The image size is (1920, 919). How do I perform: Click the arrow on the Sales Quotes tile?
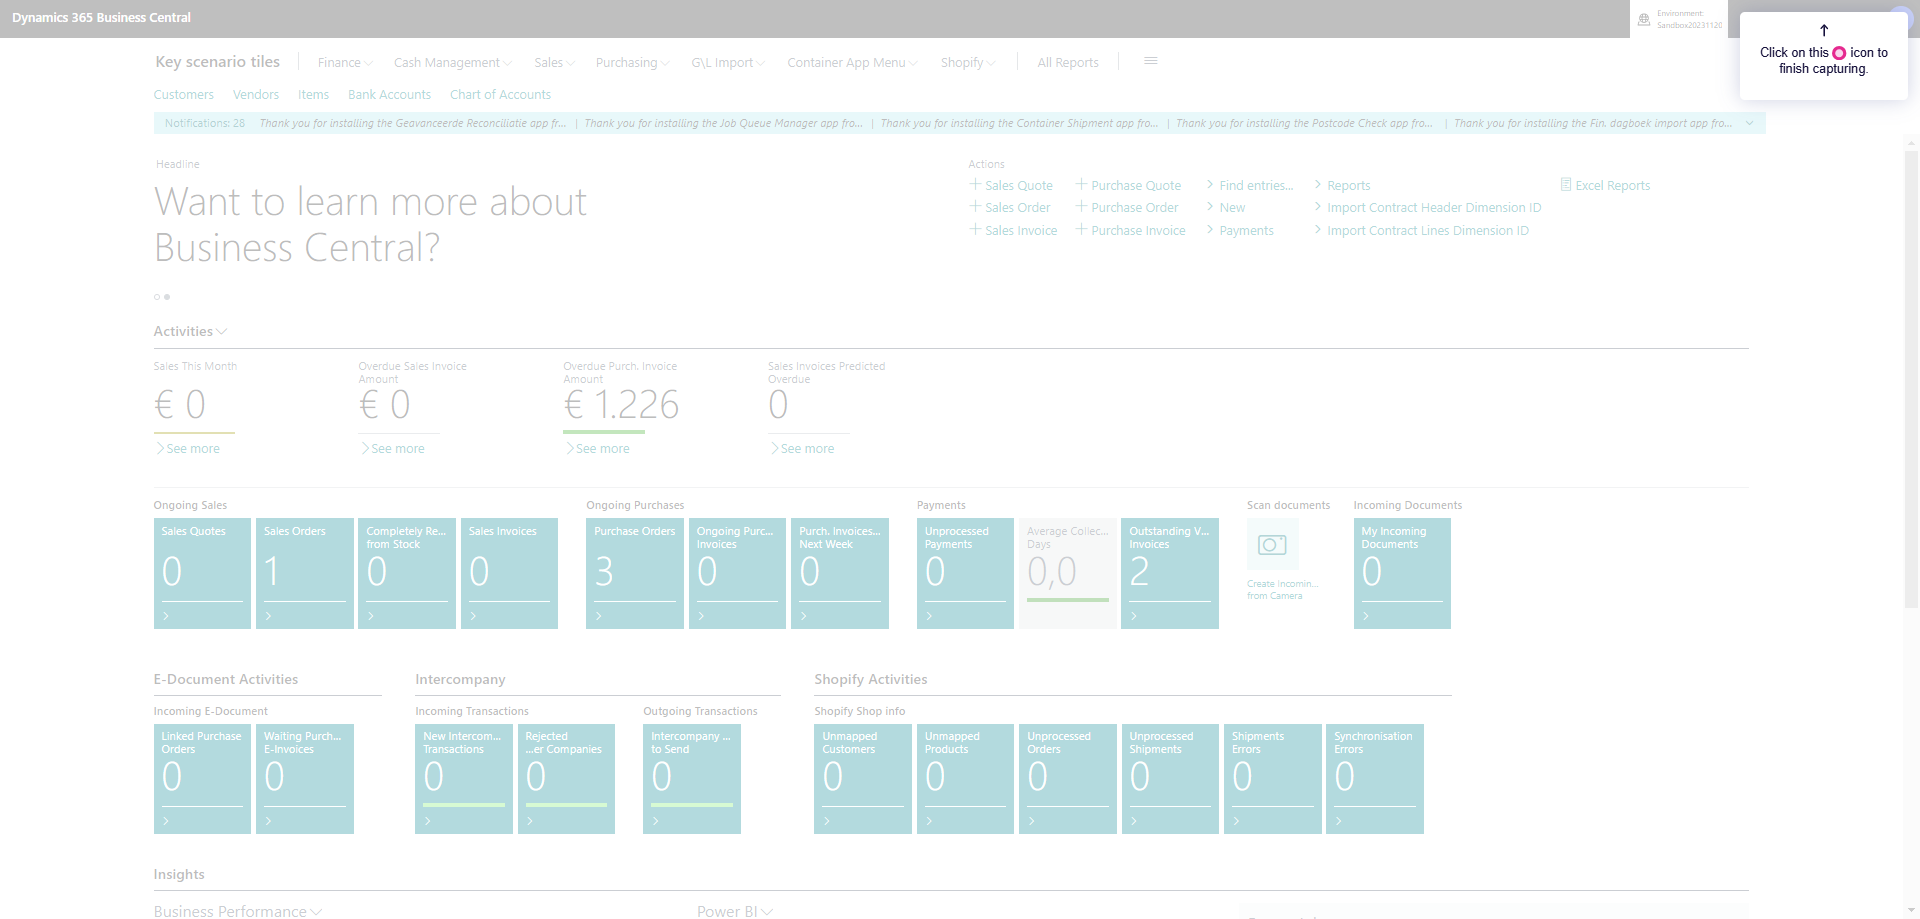(x=166, y=616)
